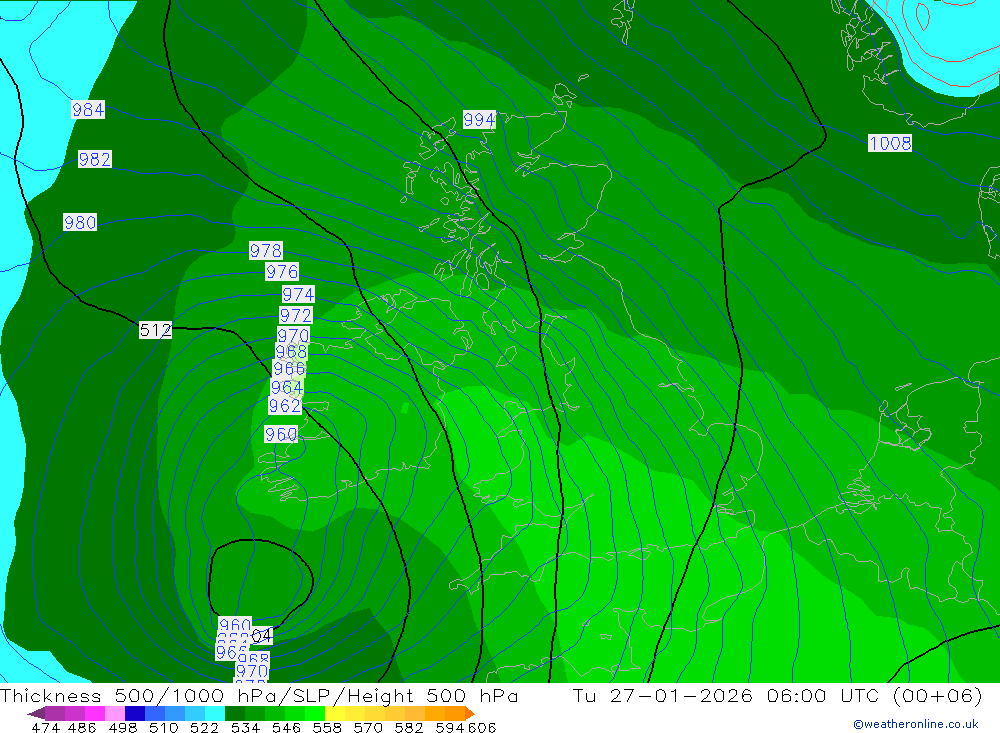Click the cyan legend swatch above 522
1000x733 pixels.
coord(215,713)
